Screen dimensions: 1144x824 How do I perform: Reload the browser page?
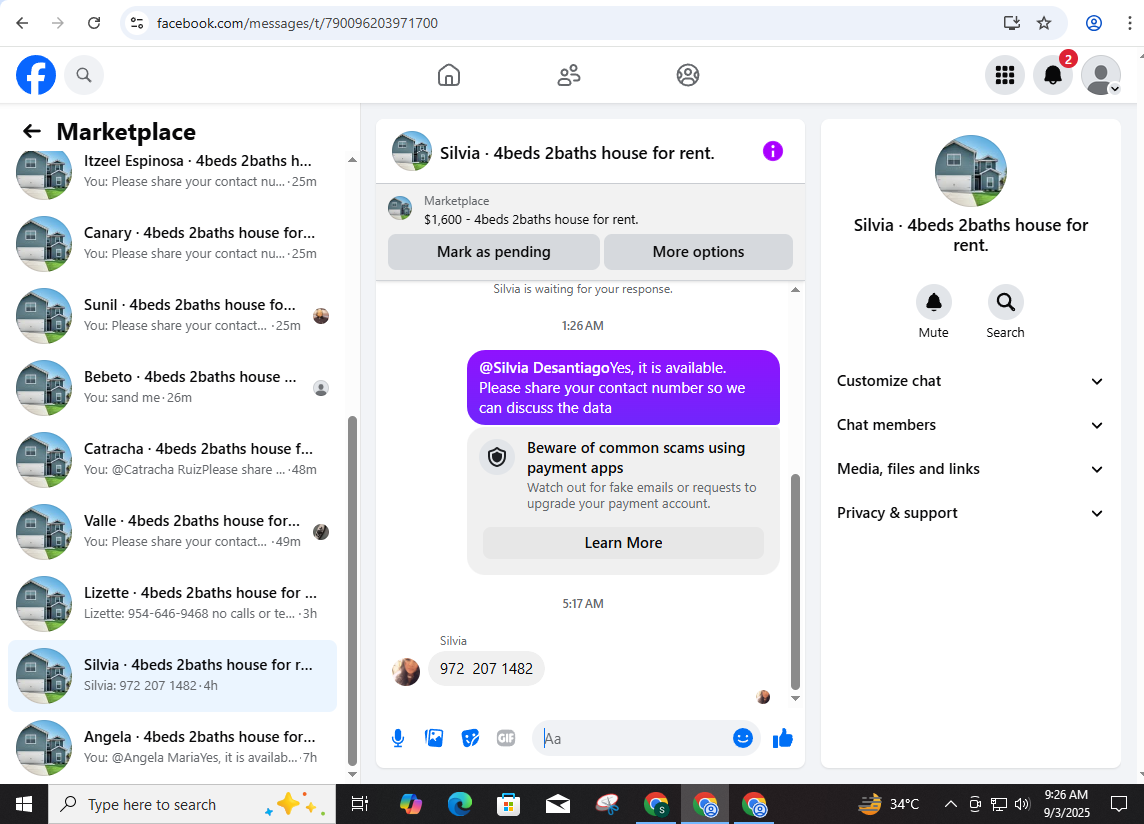[94, 23]
